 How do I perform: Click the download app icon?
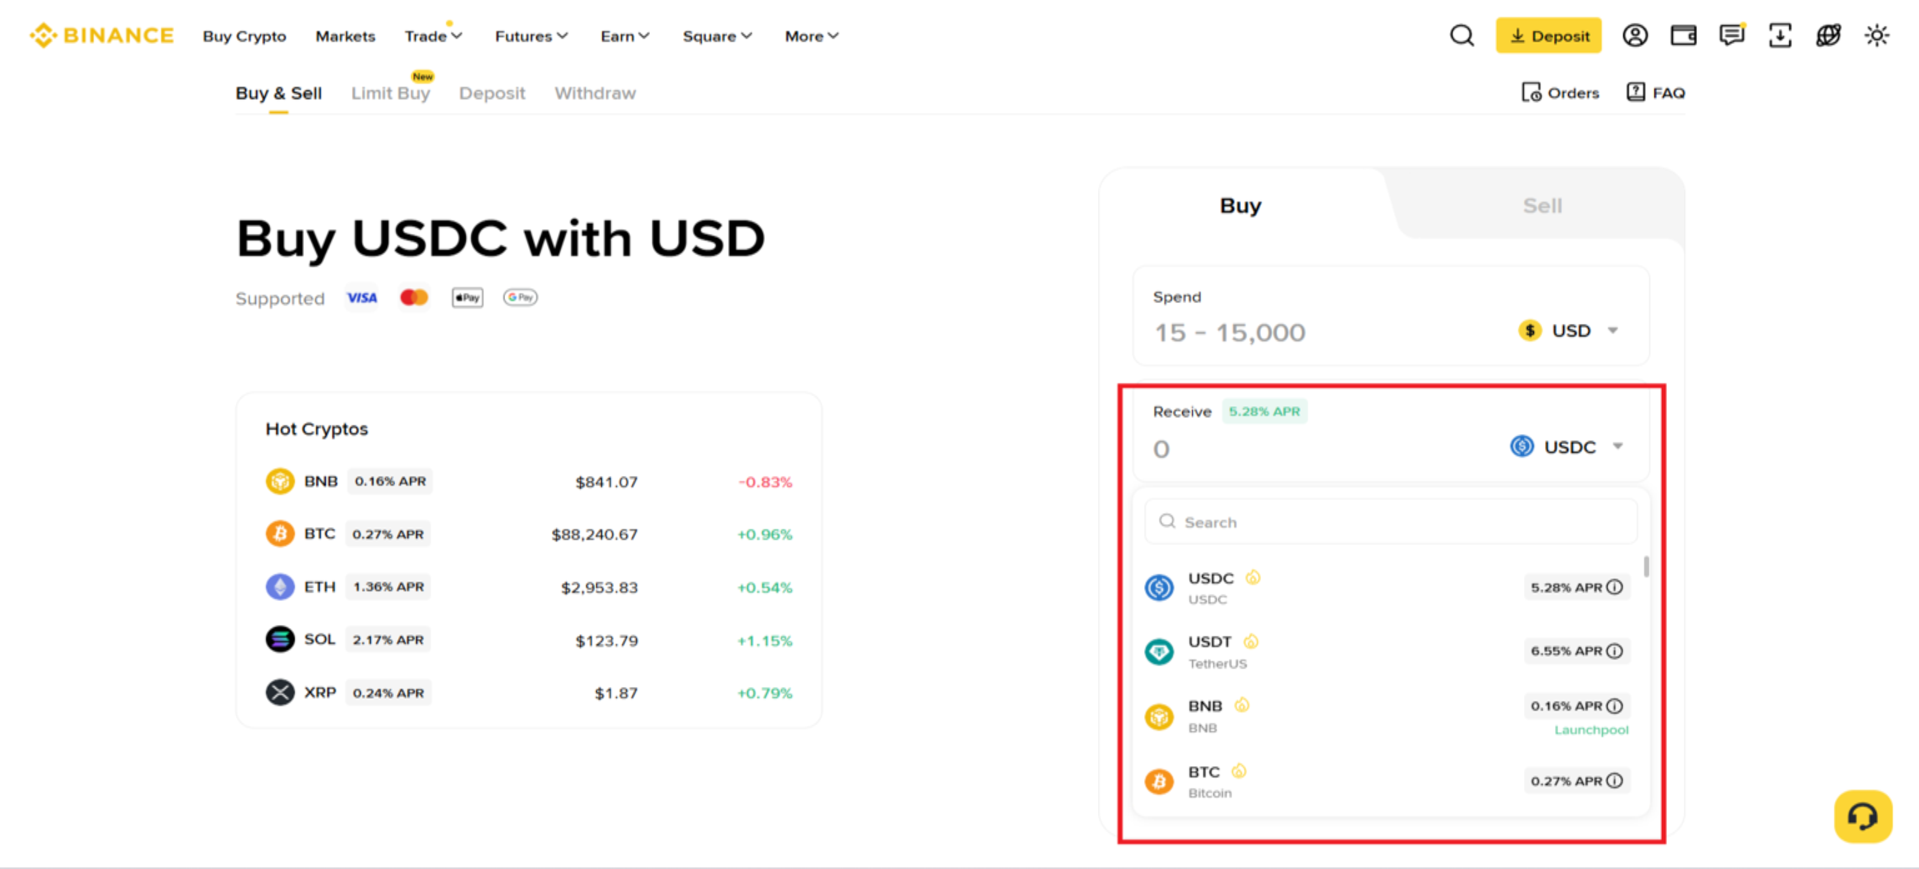[x=1780, y=36]
